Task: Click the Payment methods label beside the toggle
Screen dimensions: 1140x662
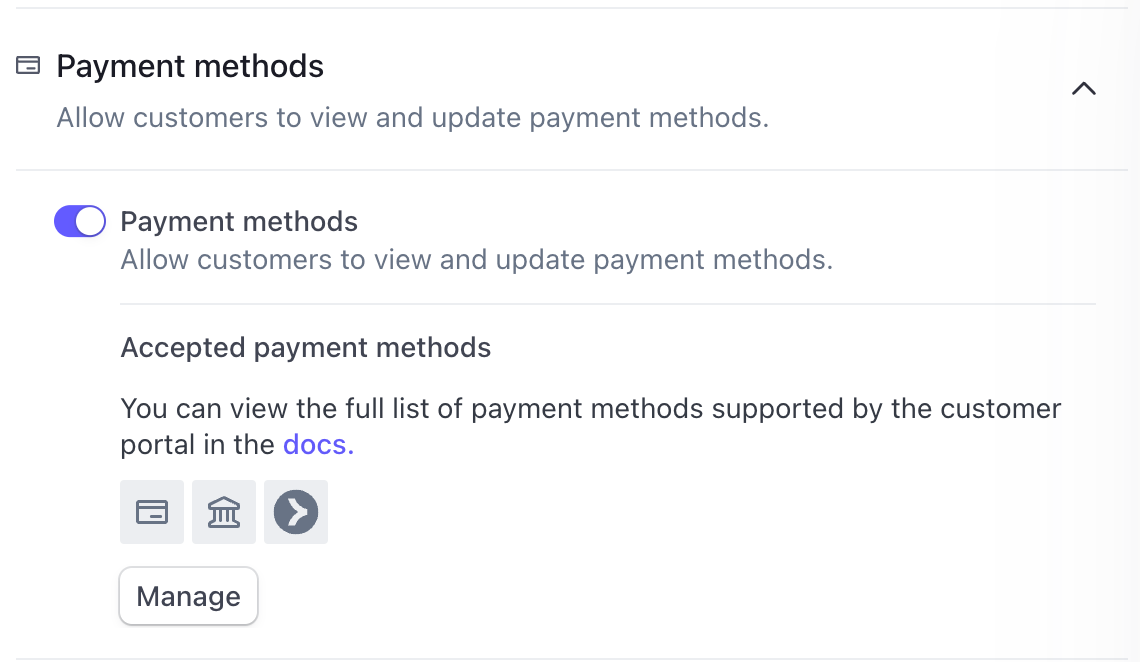Action: (239, 221)
